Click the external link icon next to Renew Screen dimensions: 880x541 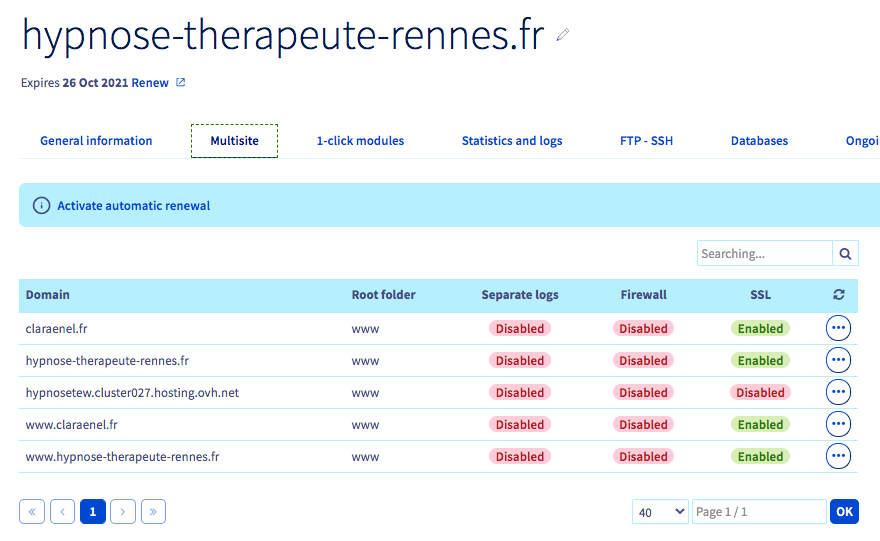click(181, 82)
